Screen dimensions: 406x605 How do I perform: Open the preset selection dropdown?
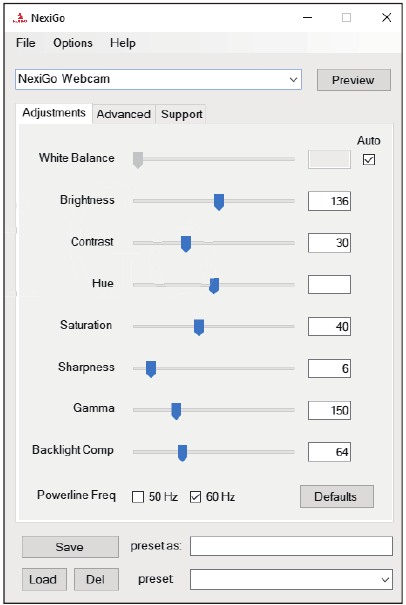291,580
